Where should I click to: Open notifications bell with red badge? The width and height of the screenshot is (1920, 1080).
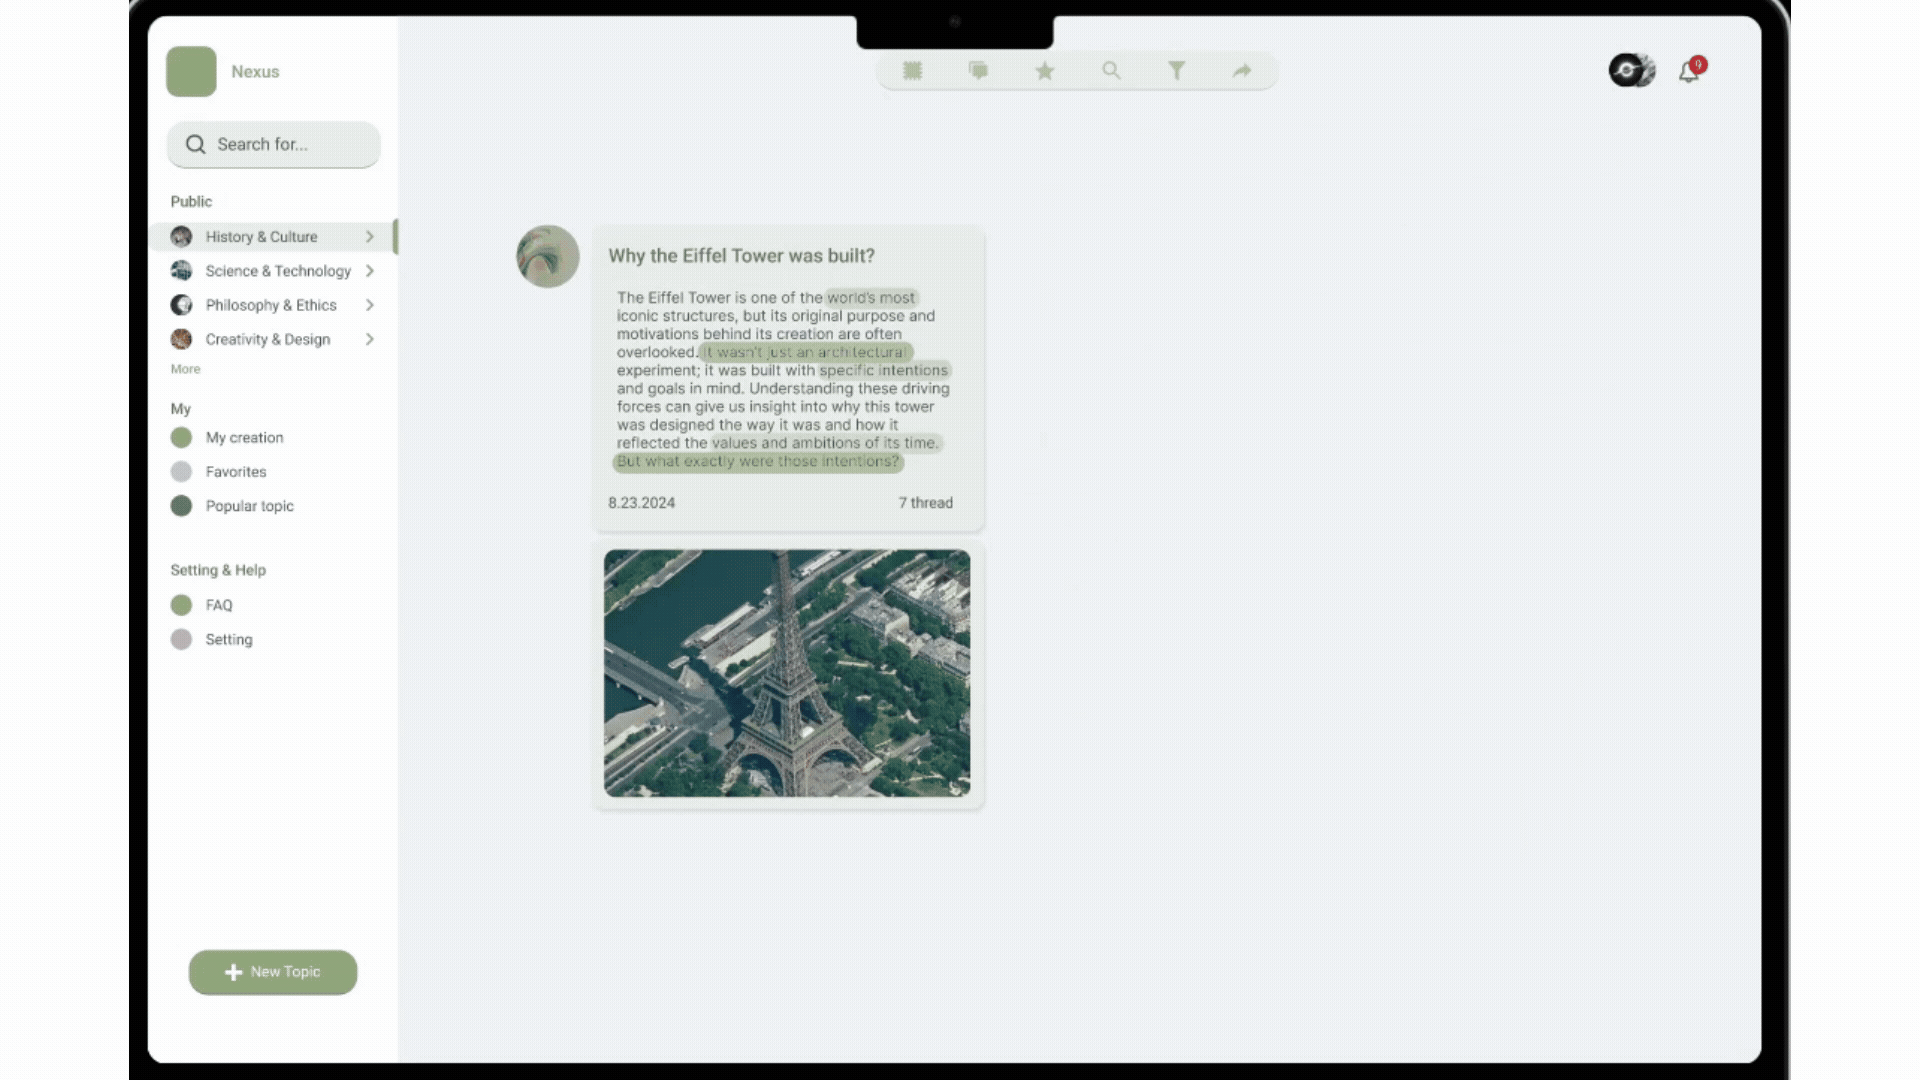(1689, 71)
